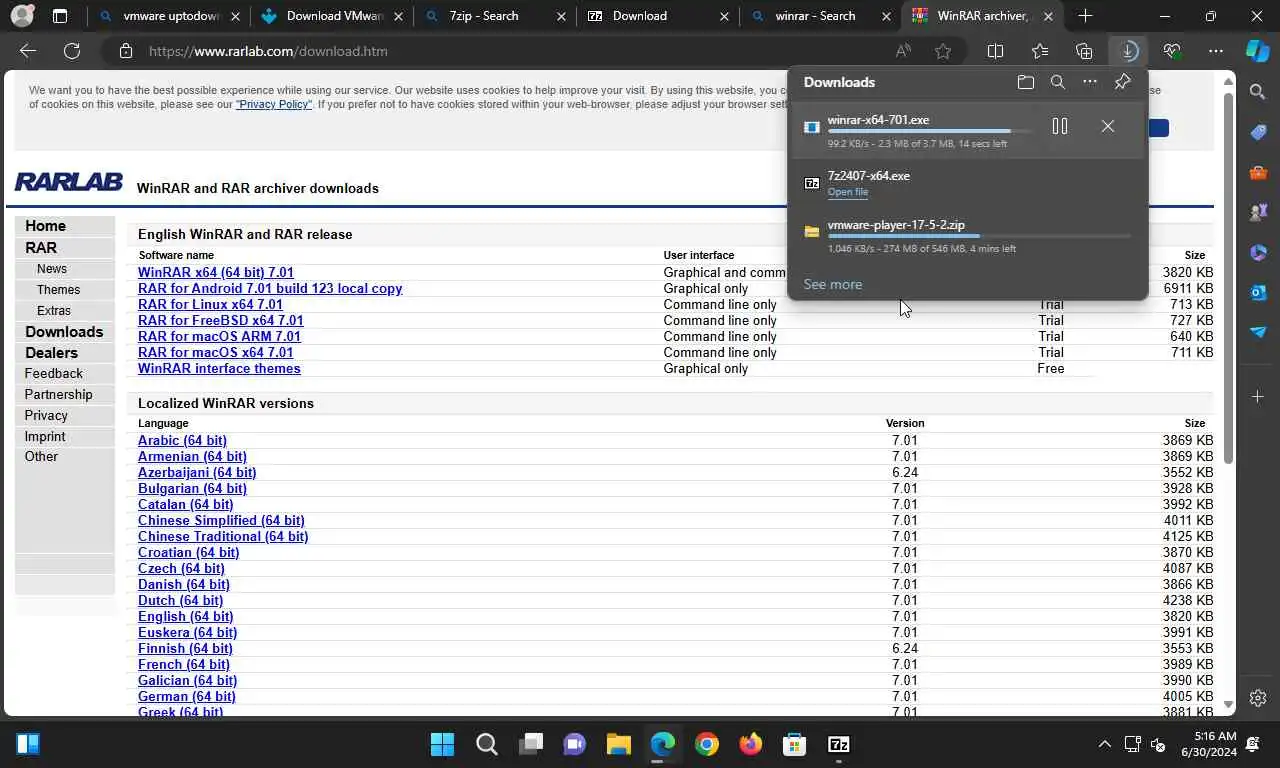Switch to the 7zip - Search tab
Viewport: 1280px width, 768px height.
494,16
